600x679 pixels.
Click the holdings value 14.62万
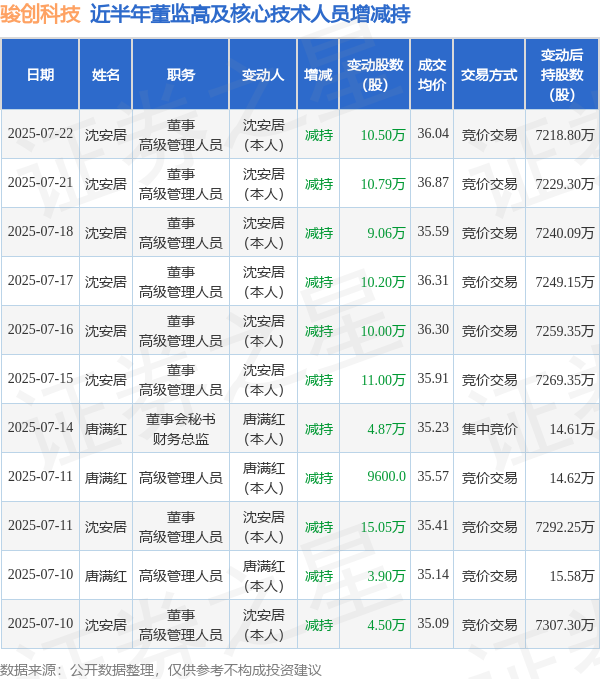coord(572,478)
